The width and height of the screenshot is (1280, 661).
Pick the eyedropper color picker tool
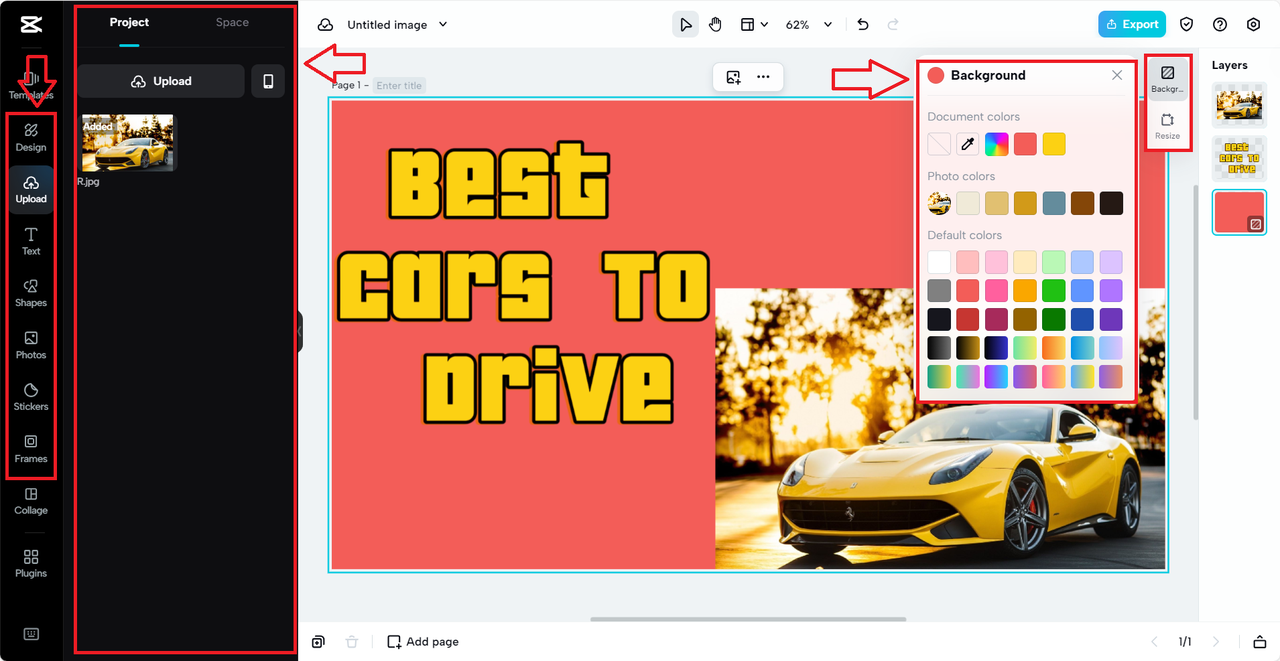pyautogui.click(x=968, y=144)
